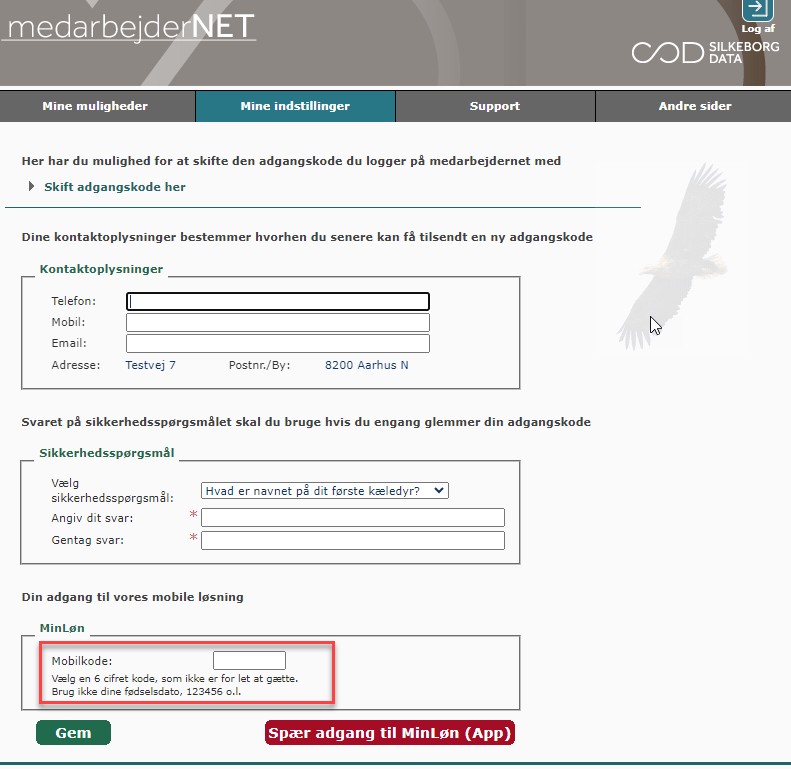Image resolution: width=791 pixels, height=769 pixels.
Task: Click the Angiv dit svar field
Action: tap(352, 518)
